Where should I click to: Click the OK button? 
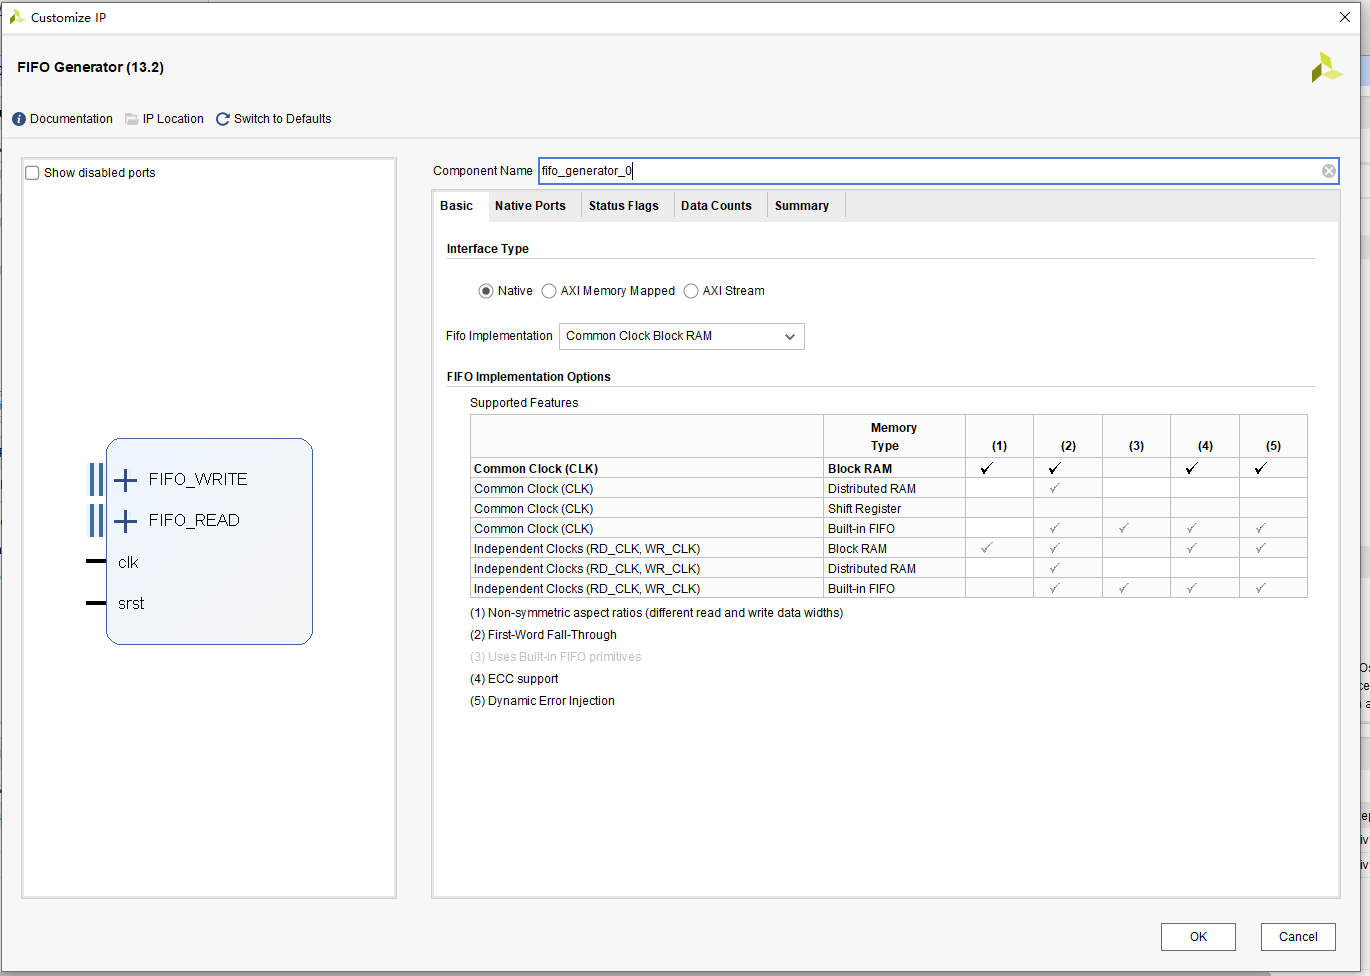pos(1198,937)
